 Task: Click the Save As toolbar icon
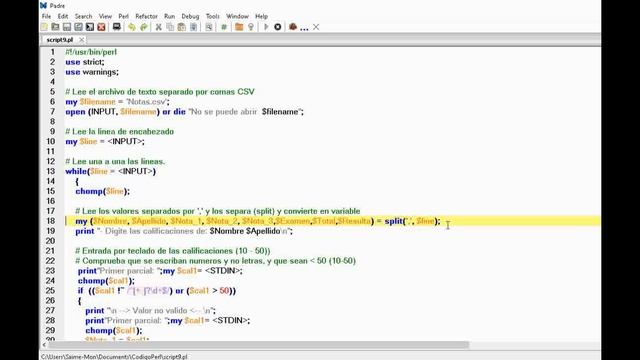[78, 27]
